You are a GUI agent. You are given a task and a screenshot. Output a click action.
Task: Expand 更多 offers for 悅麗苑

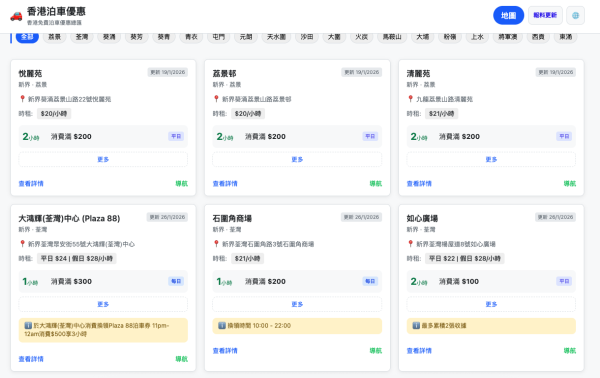tap(103, 159)
